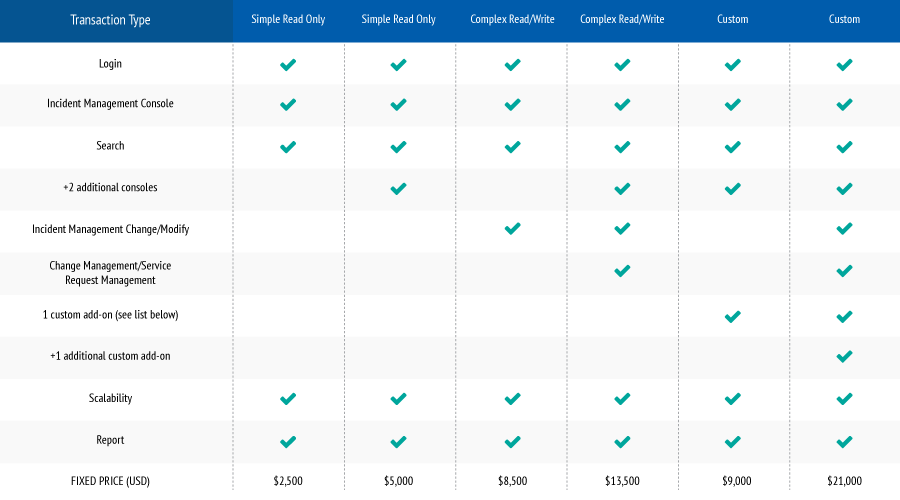Click the Report checkmark in $21,000 column
900x500 pixels.
(844, 441)
